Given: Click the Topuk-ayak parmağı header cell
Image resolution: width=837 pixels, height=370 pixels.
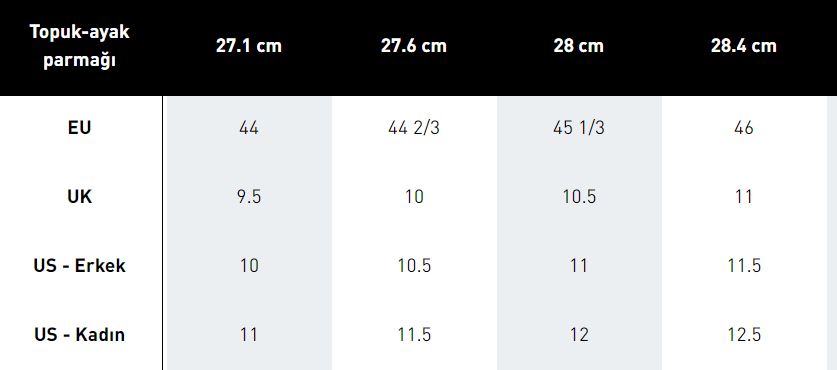Looking at the screenshot, I should [80, 46].
